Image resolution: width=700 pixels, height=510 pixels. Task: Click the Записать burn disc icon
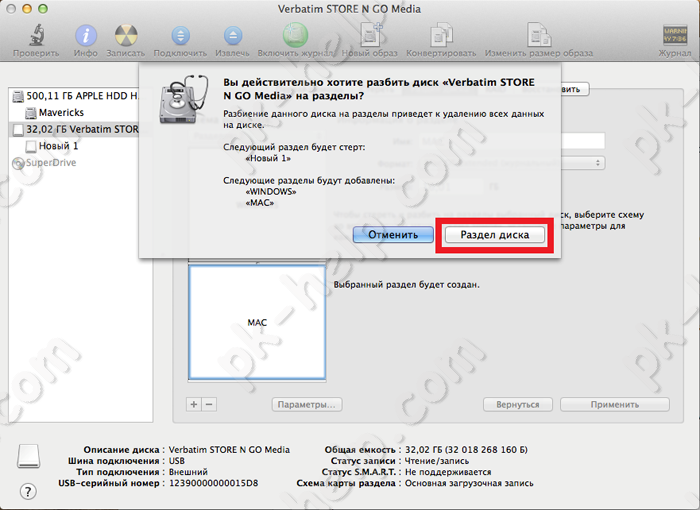pos(126,37)
